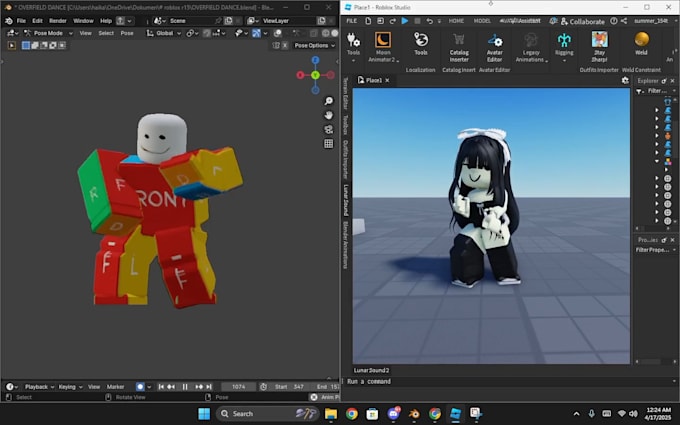Viewport: 680px width, 425px height.
Task: Toggle the Blender select box mode icon
Action: pos(26,45)
